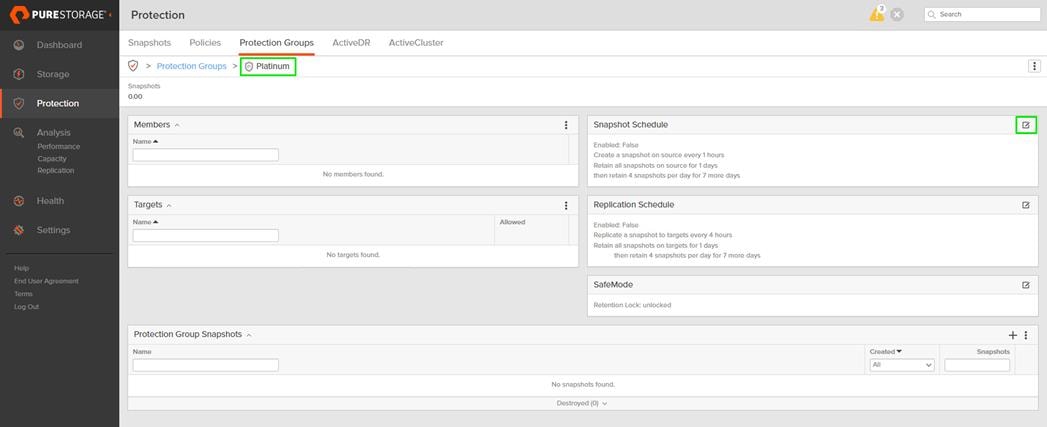The height and width of the screenshot is (427, 1047).
Task: Edit the Replication Schedule
Action: 1026,205
